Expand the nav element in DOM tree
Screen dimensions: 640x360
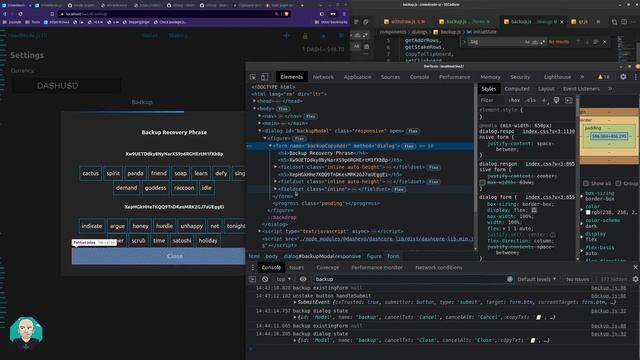point(260,116)
